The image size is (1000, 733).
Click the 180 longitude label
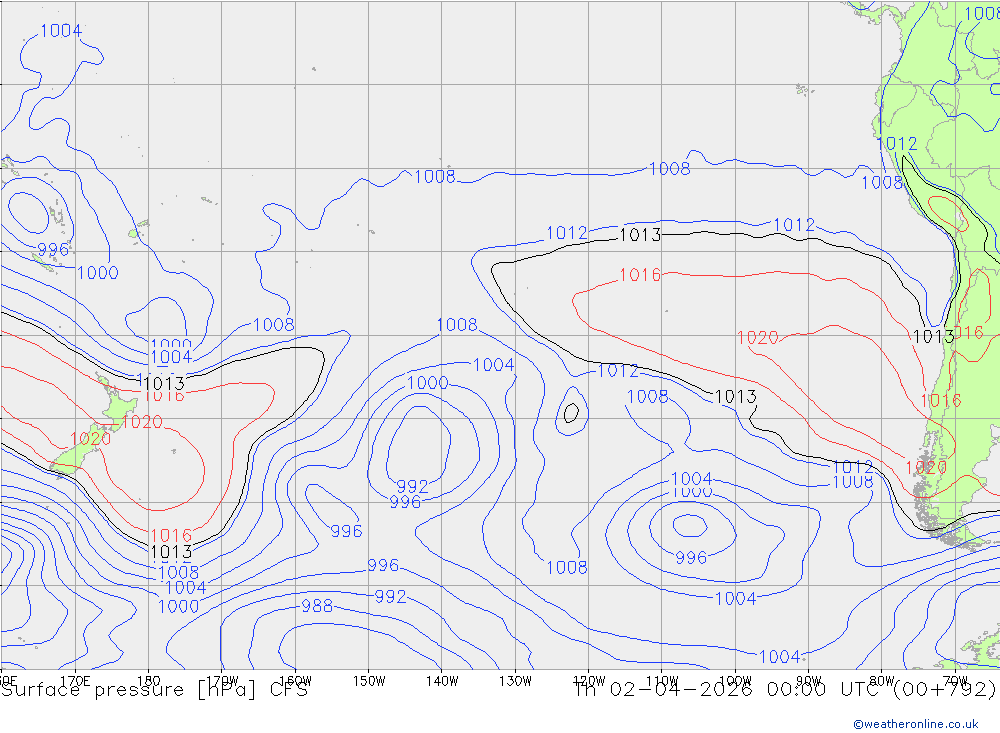pos(149,681)
